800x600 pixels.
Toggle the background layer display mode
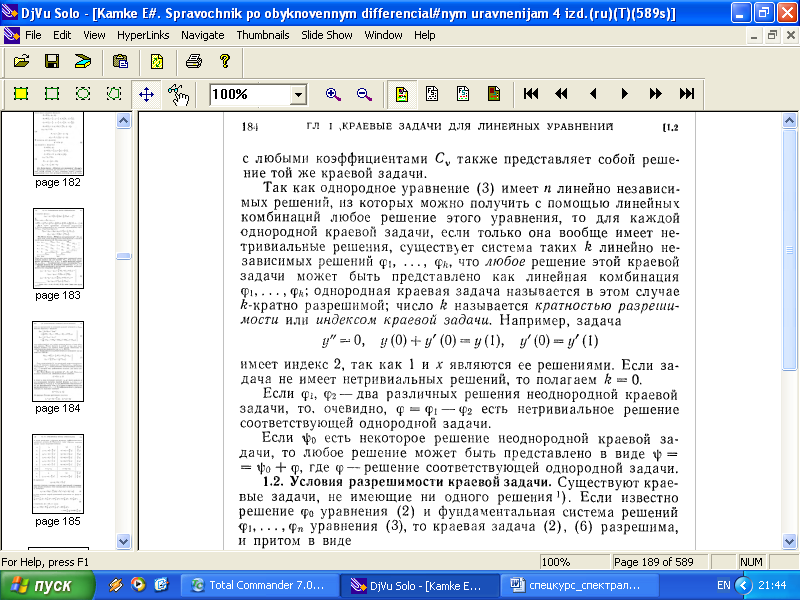[494, 94]
